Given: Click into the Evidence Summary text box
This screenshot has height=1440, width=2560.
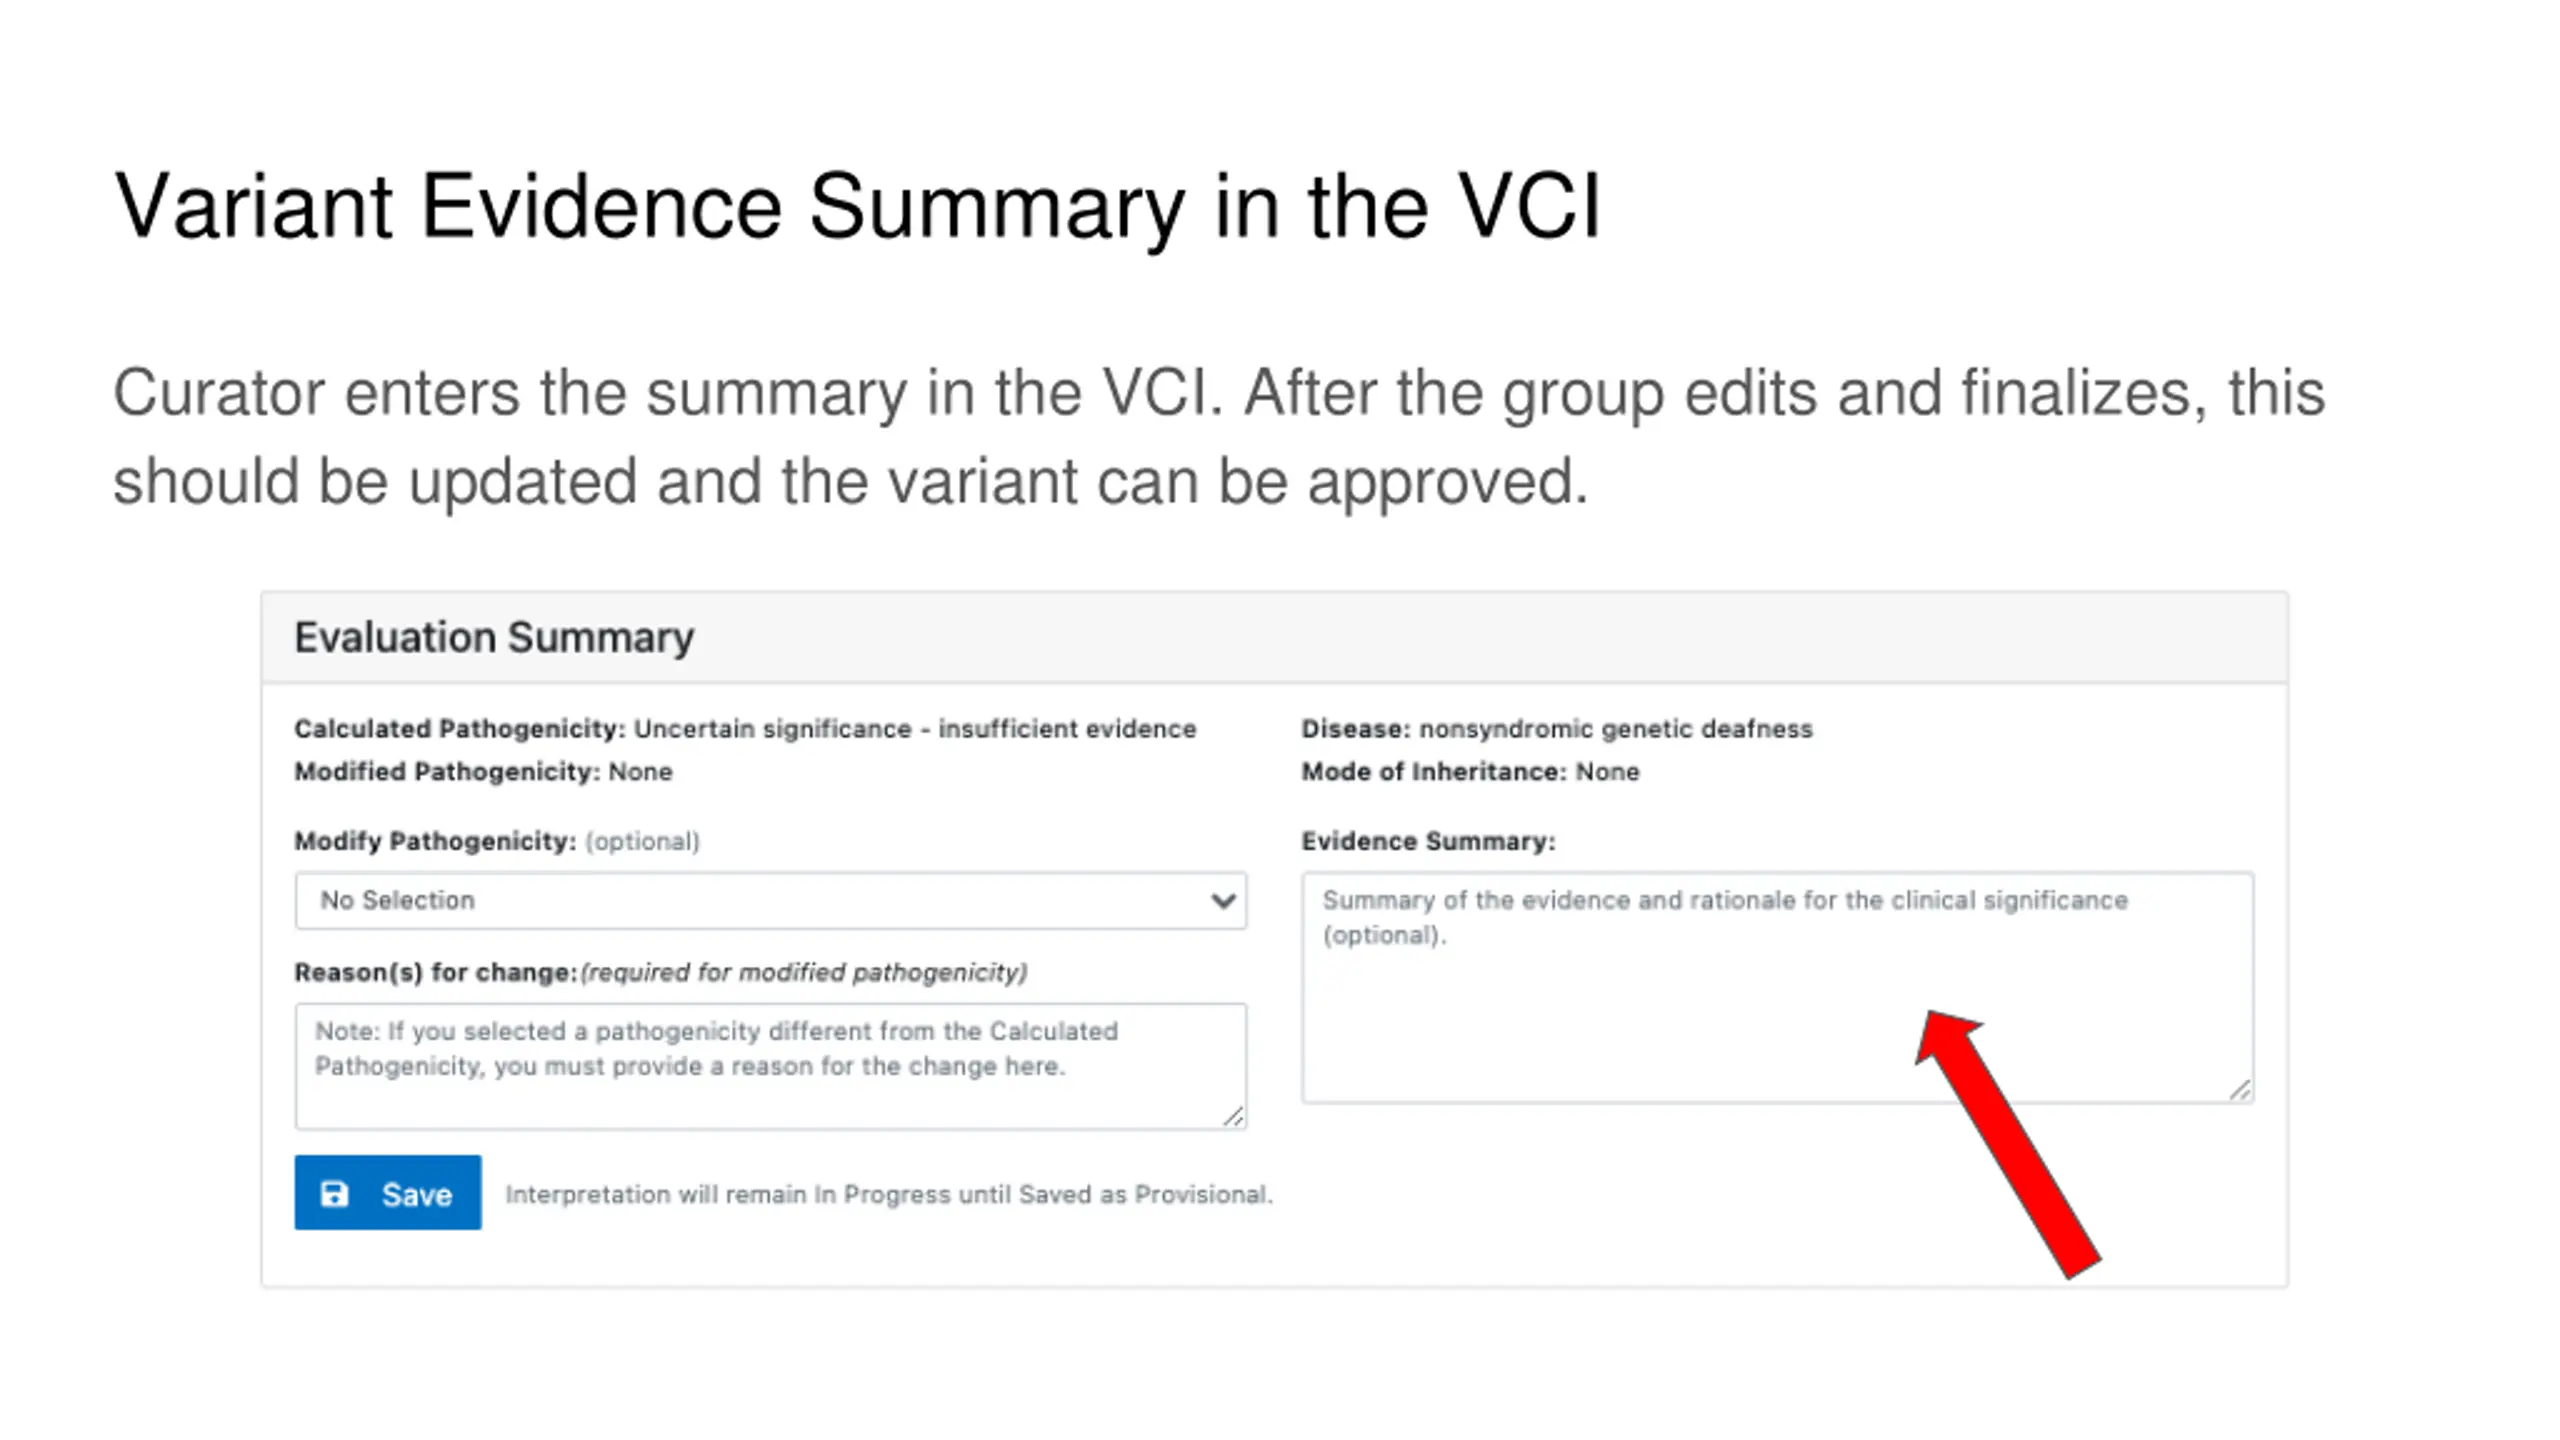Looking at the screenshot, I should tap(1777, 988).
